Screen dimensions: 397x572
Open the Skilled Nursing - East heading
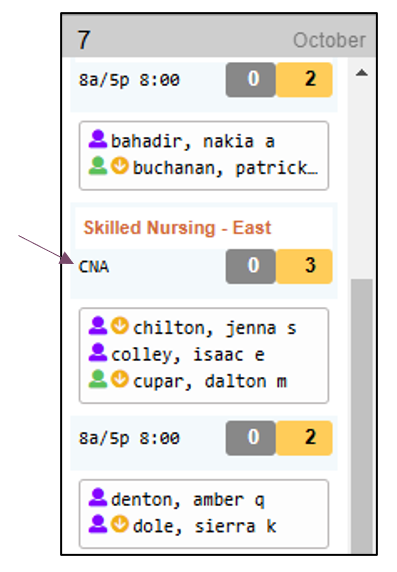tap(177, 228)
